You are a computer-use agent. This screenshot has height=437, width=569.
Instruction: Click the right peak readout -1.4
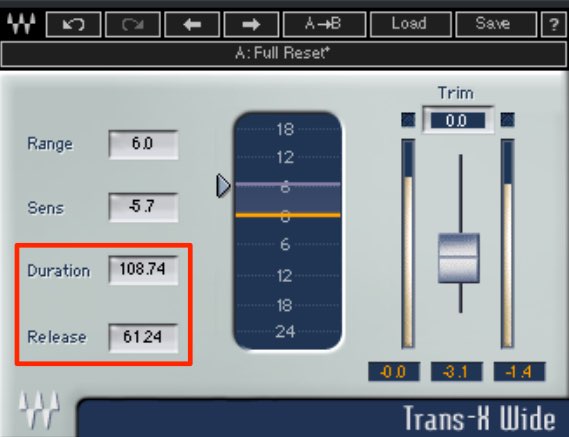tap(519, 372)
